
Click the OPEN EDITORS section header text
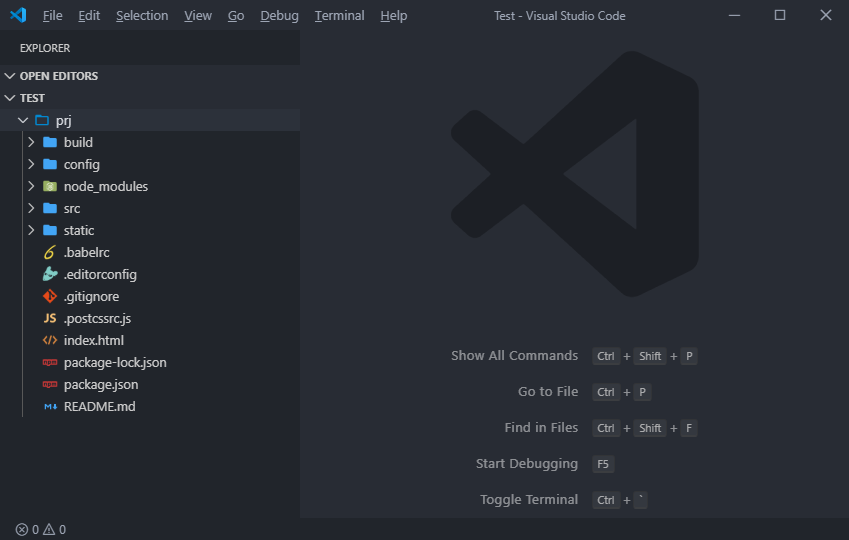(x=59, y=76)
